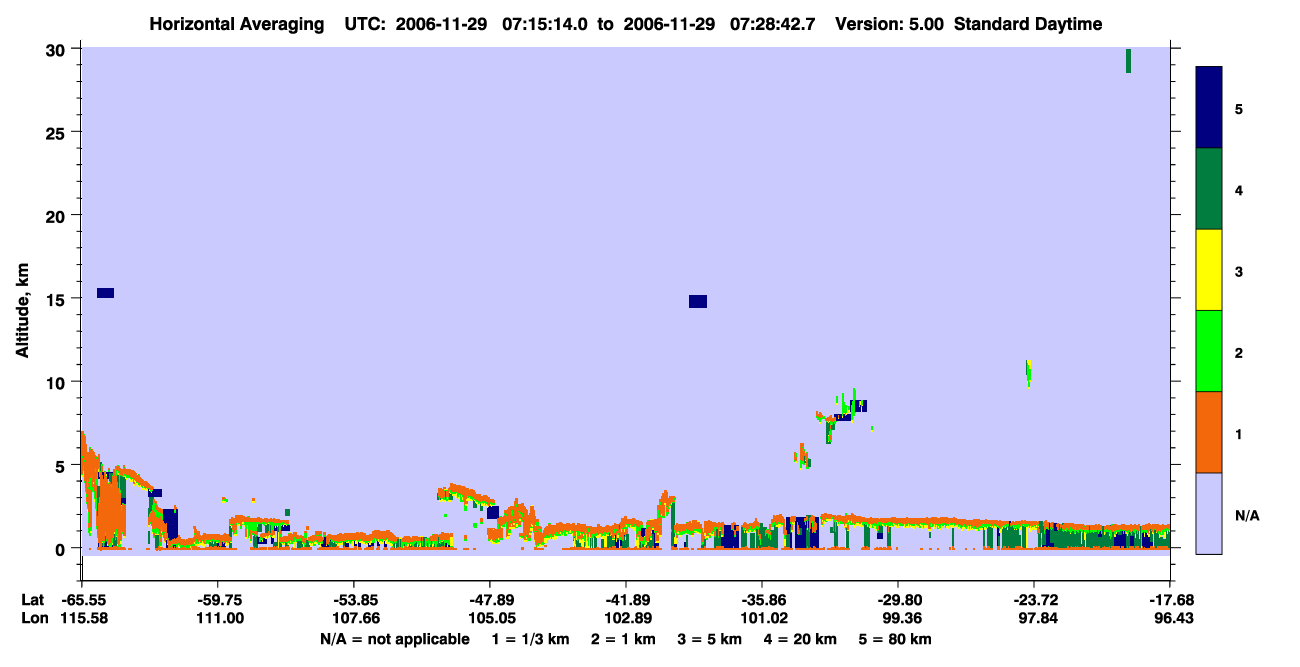Image resolution: width=1300 pixels, height=667 pixels.
Task: Click latitude value -59.75
Action: 219,600
